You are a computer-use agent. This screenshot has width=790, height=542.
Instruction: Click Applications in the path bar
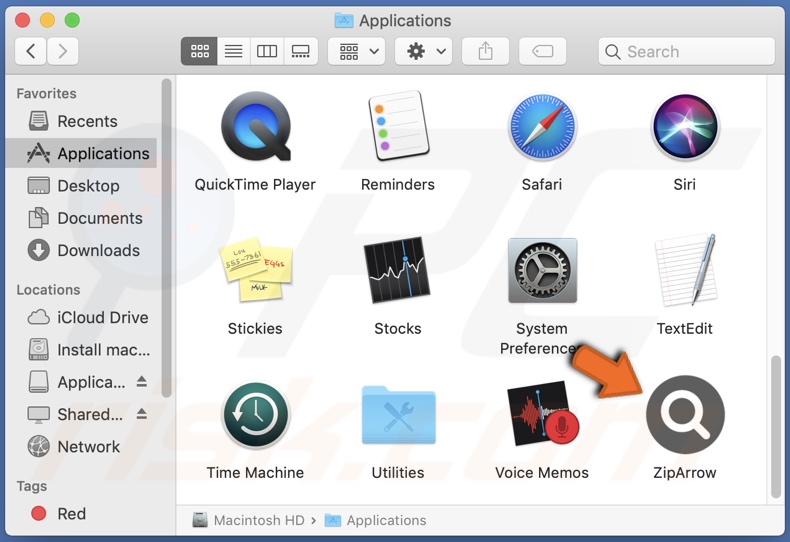tap(375, 520)
